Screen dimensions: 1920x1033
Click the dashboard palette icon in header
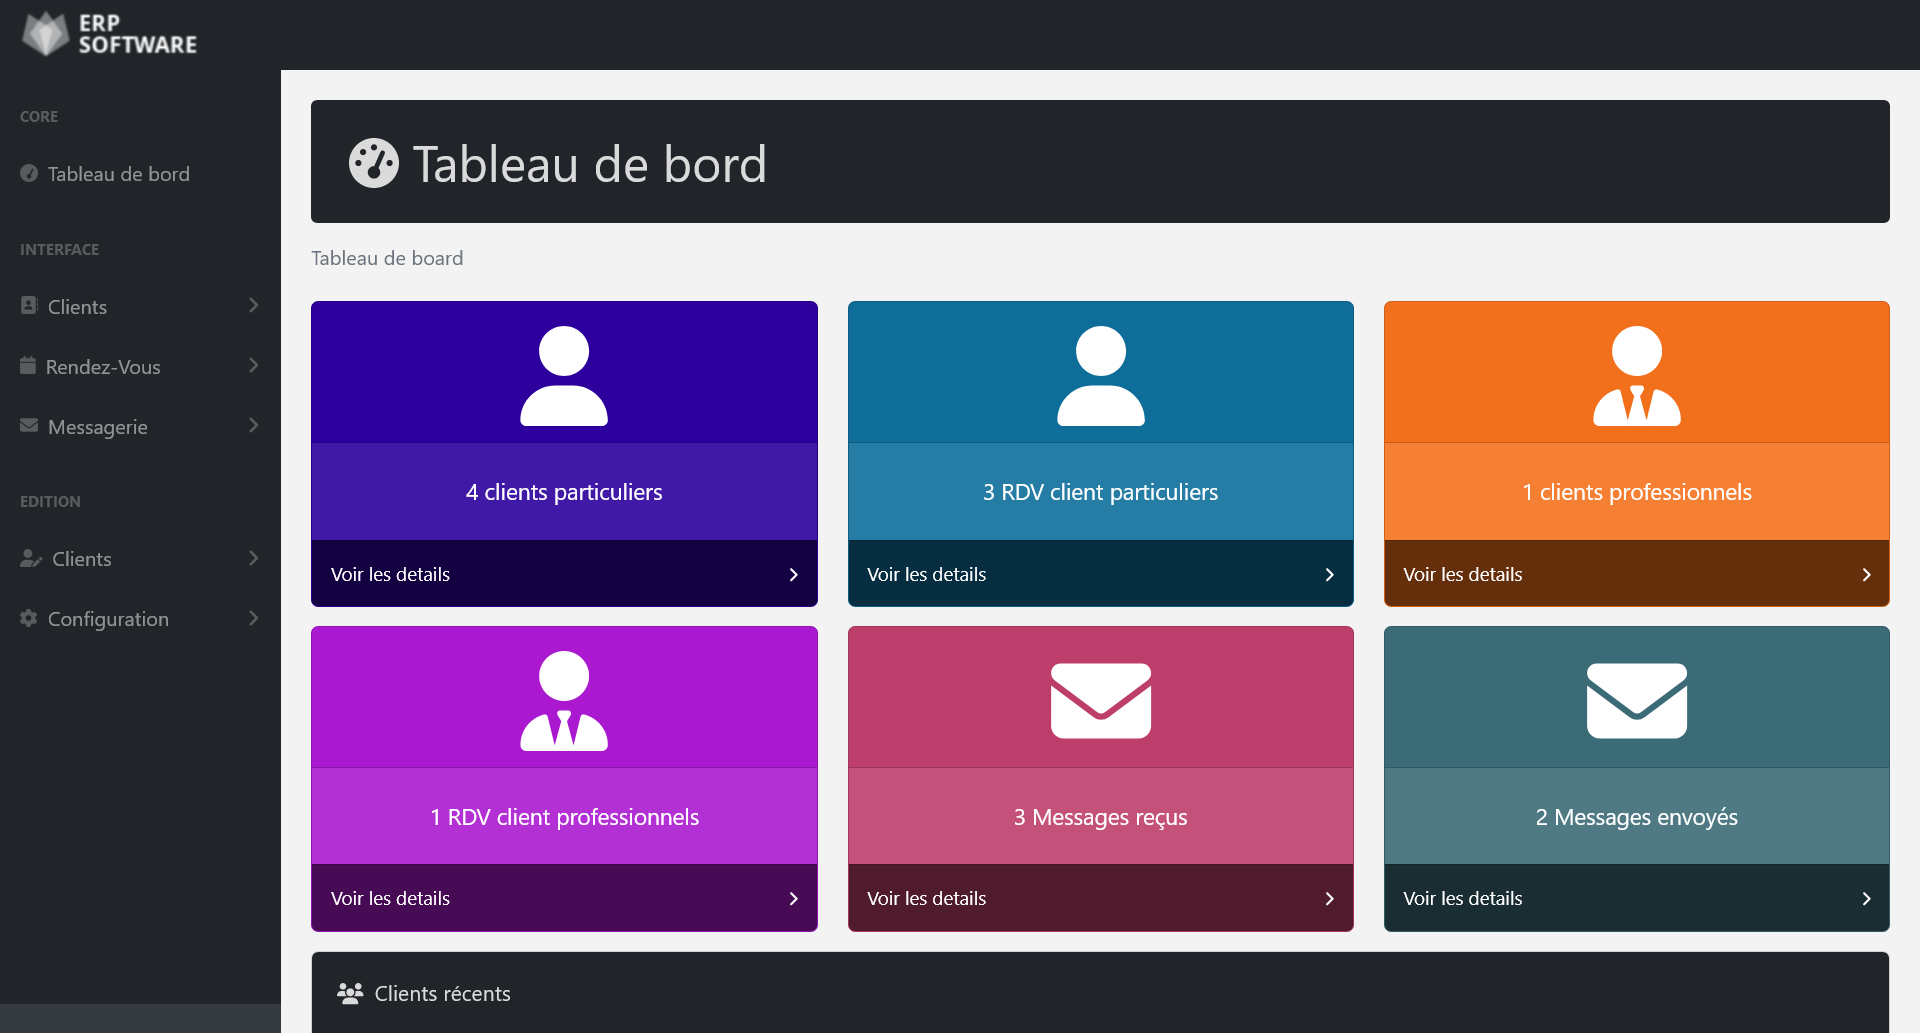pyautogui.click(x=373, y=163)
